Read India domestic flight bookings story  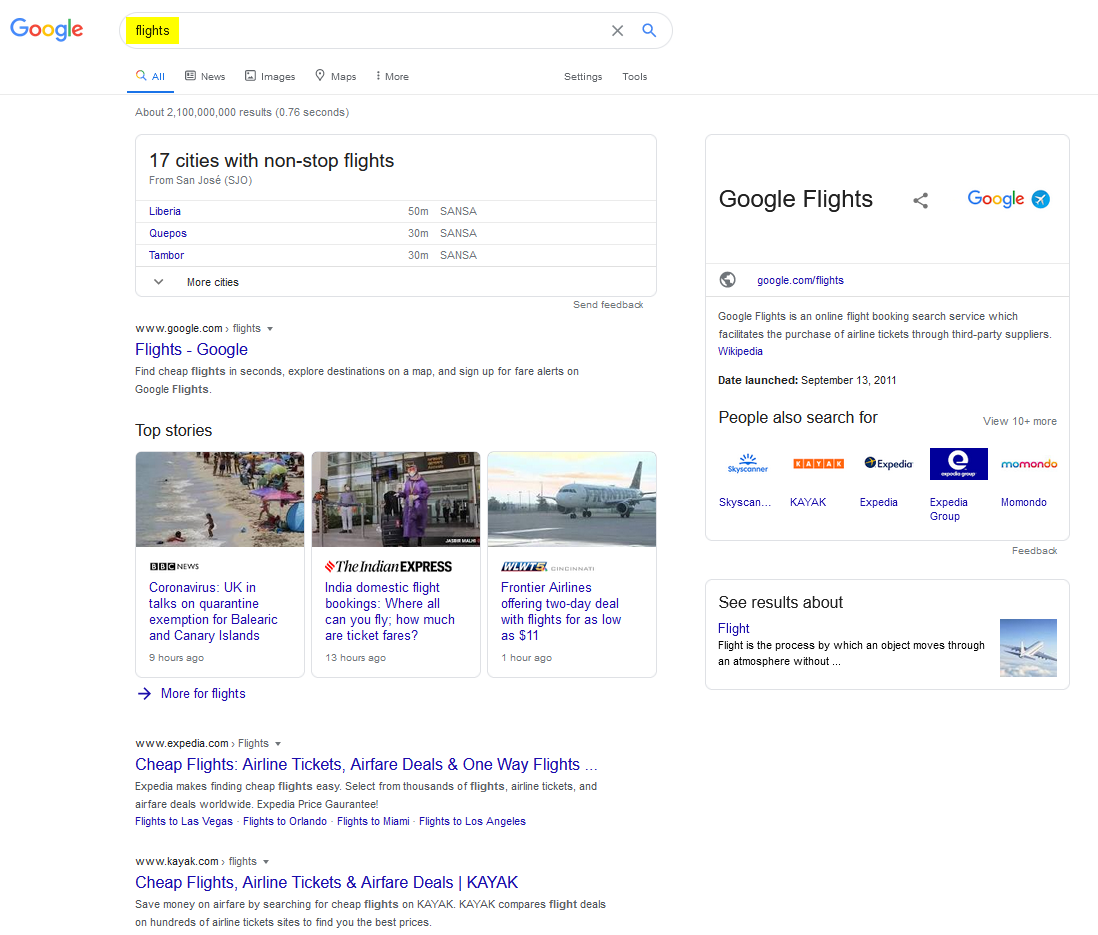[389, 611]
